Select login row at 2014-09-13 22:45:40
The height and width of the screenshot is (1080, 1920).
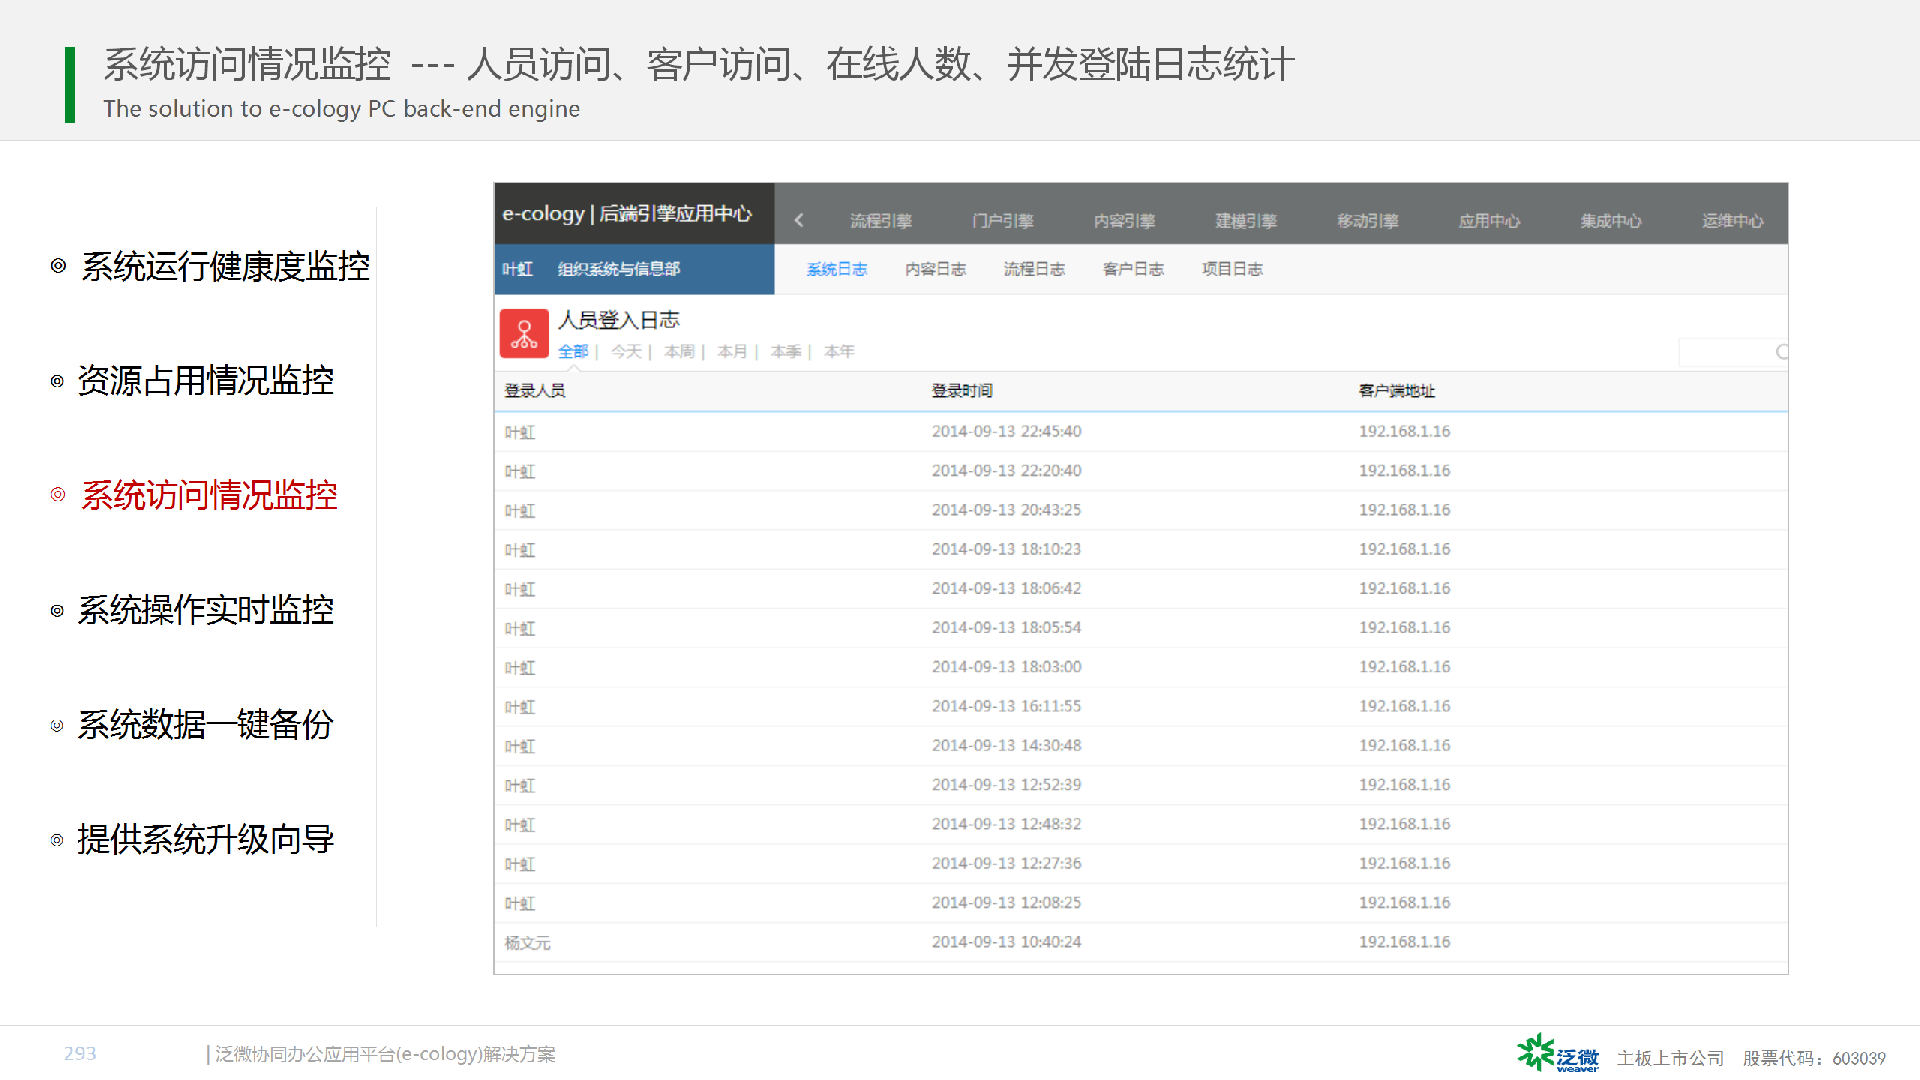[1141, 432]
